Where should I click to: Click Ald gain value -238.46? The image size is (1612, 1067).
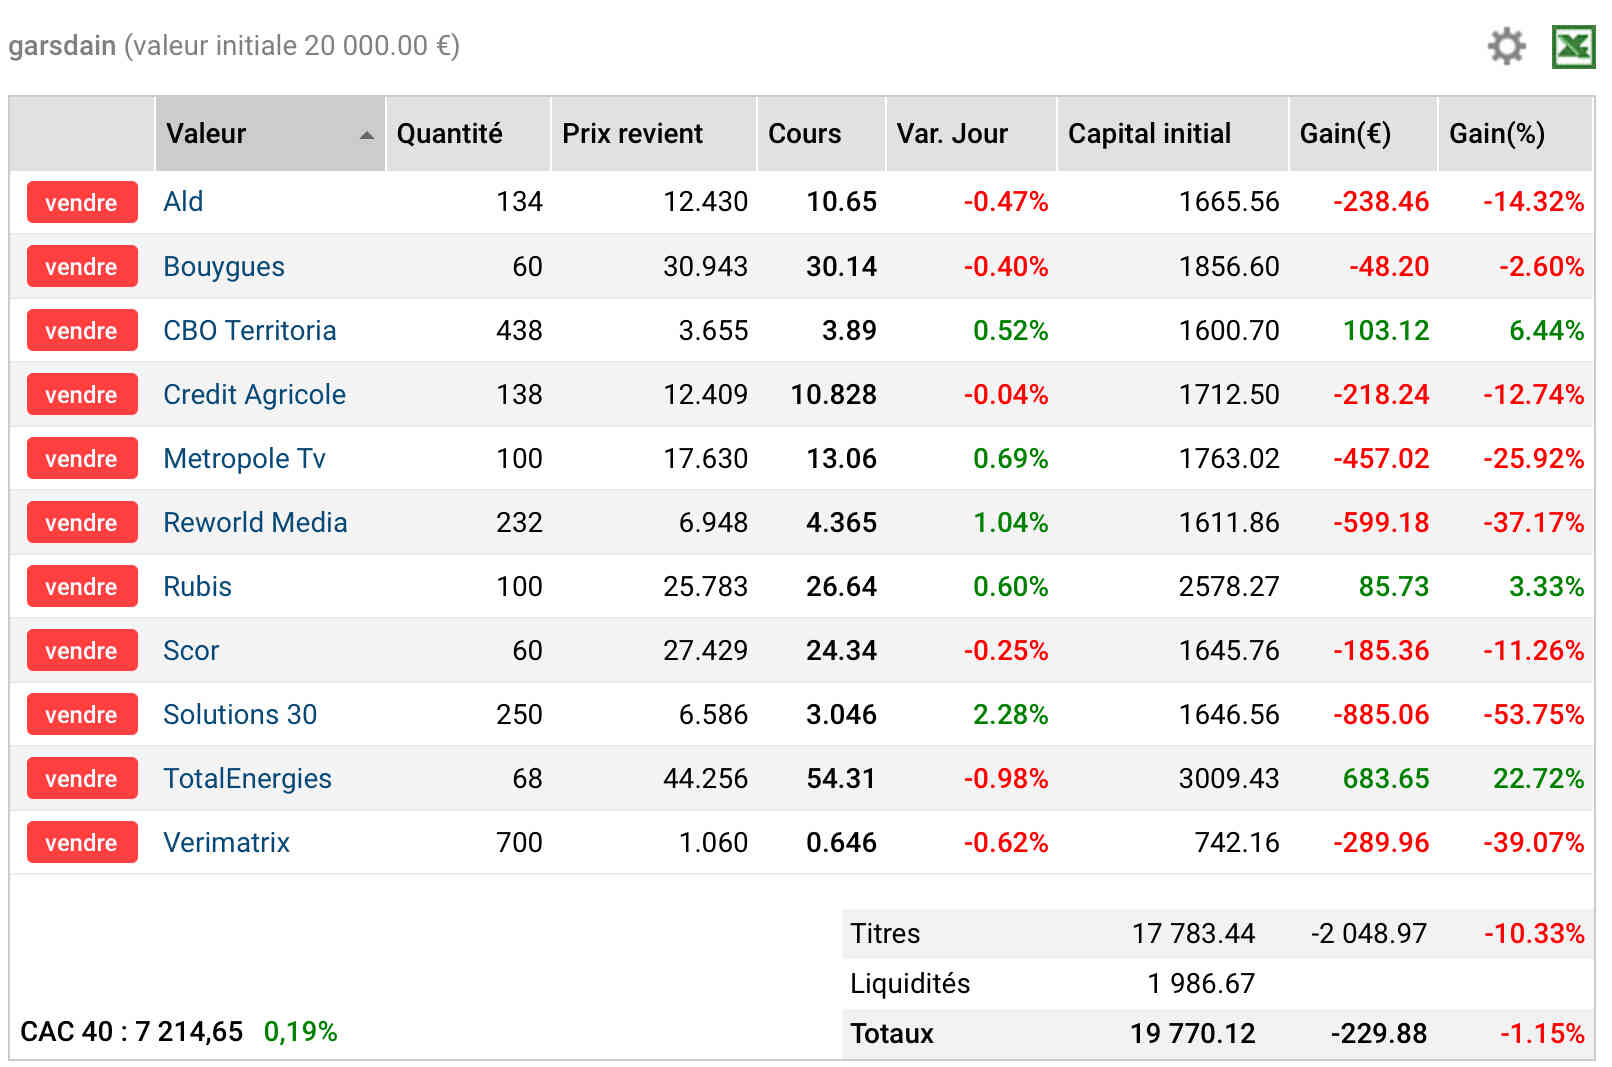point(1381,201)
